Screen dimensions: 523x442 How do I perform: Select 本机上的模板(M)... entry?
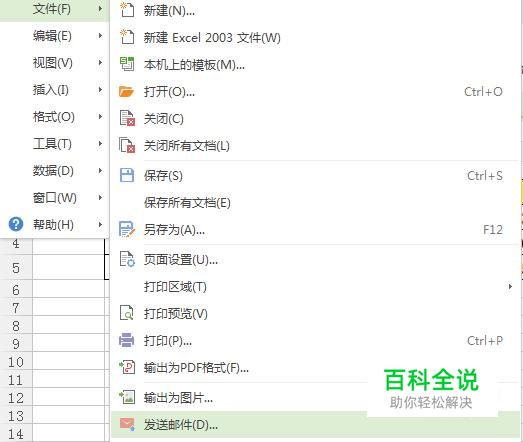tap(315, 64)
